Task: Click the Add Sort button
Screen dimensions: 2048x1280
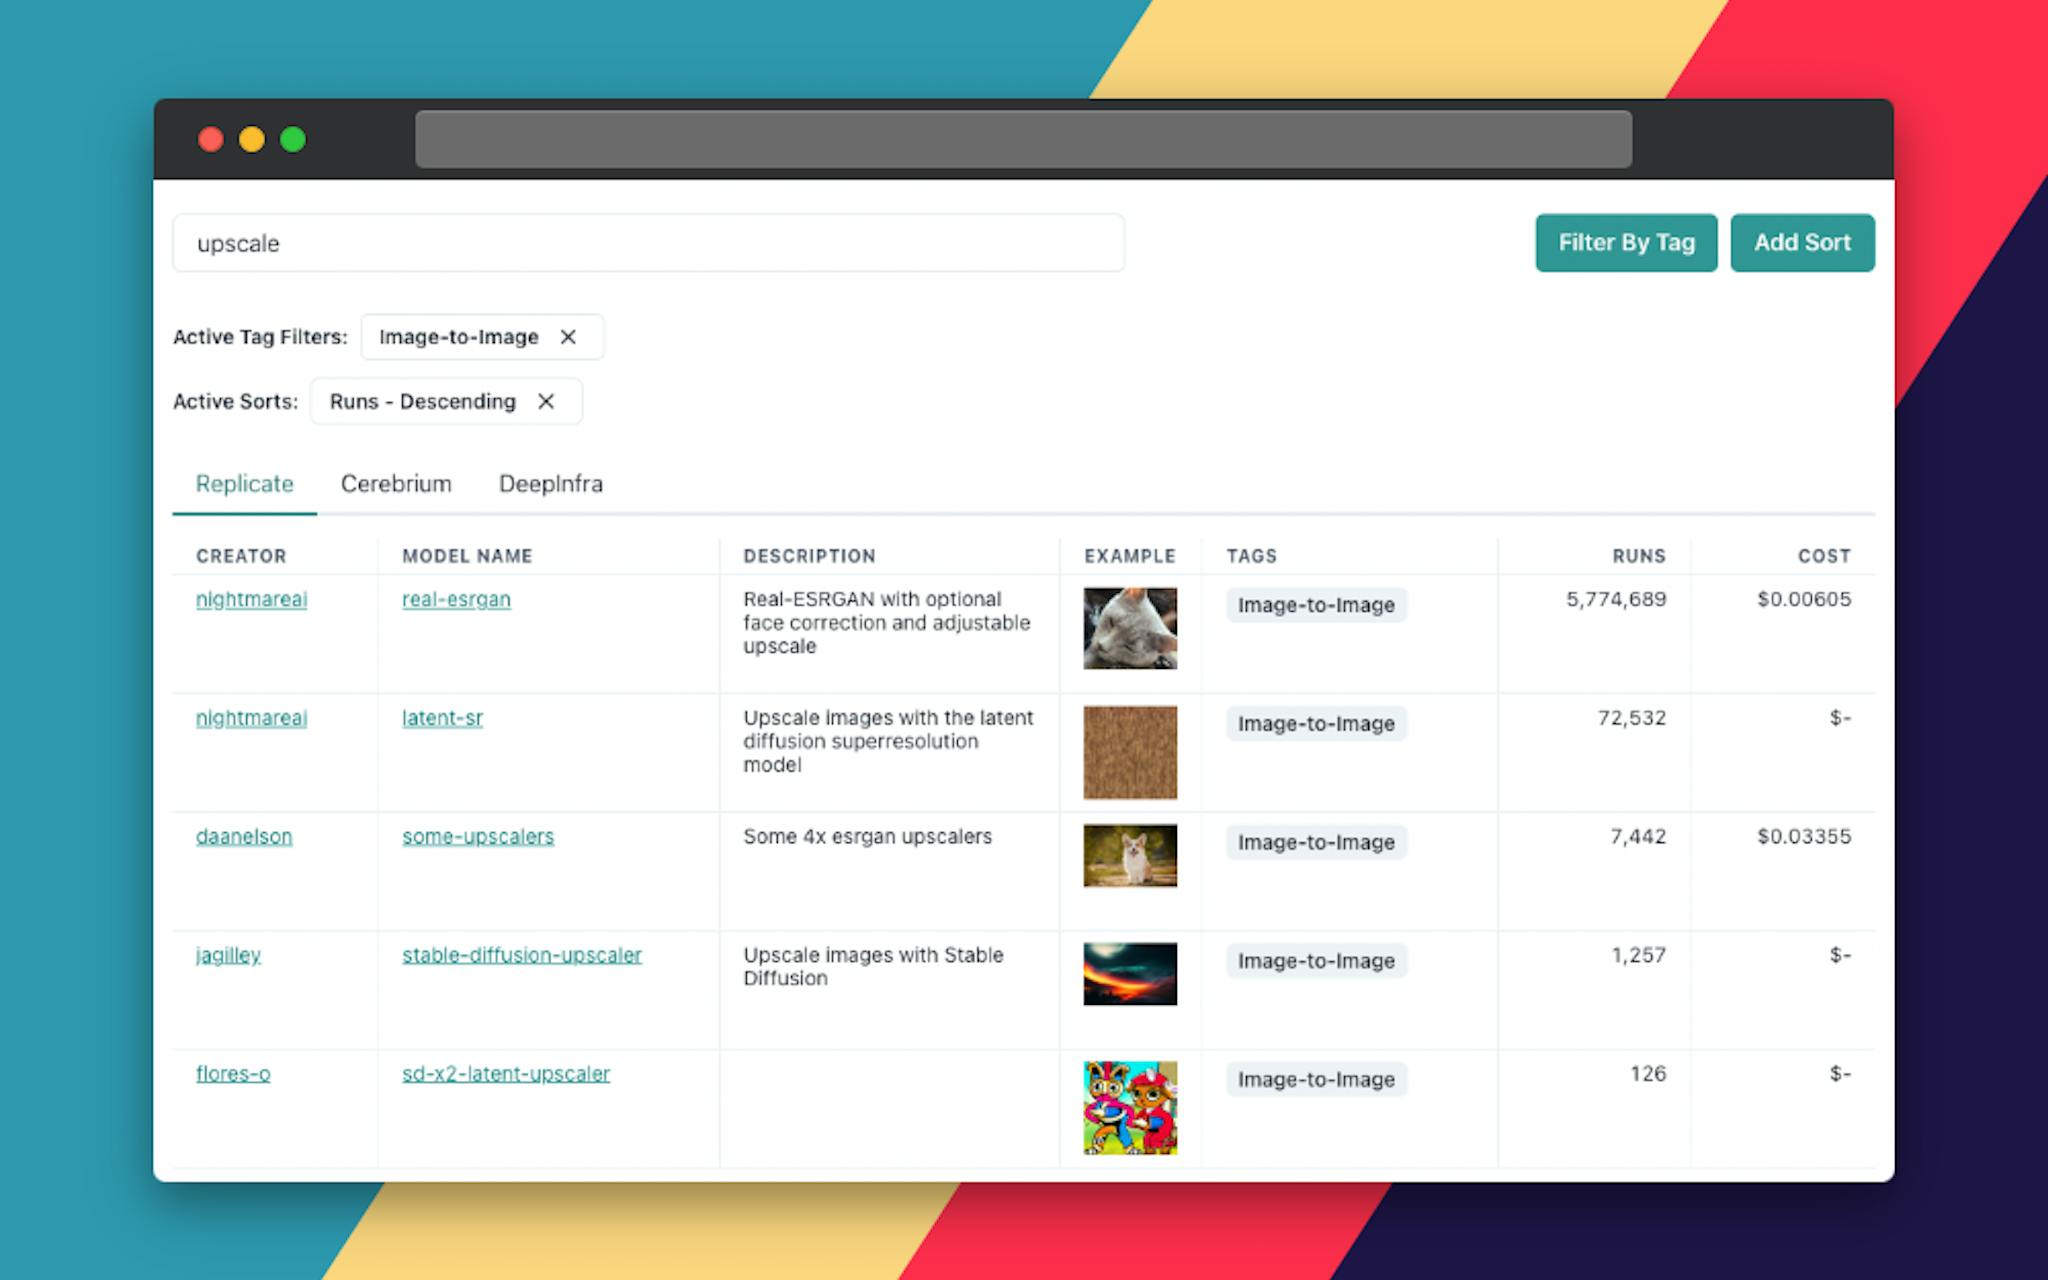Action: tap(1801, 243)
